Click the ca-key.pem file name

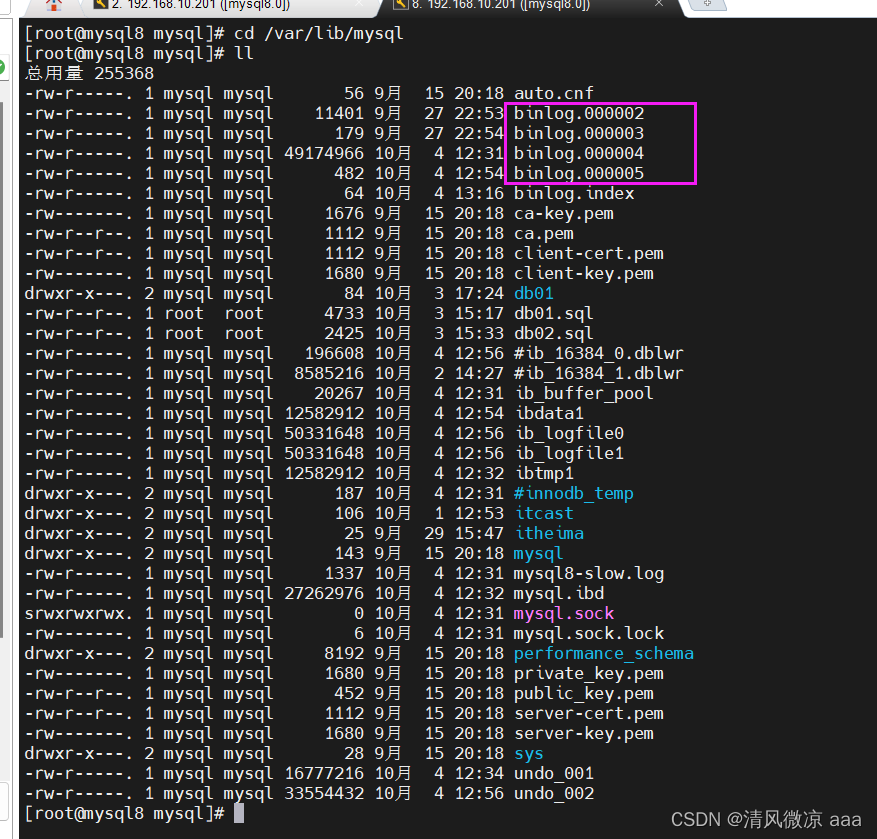point(564,214)
